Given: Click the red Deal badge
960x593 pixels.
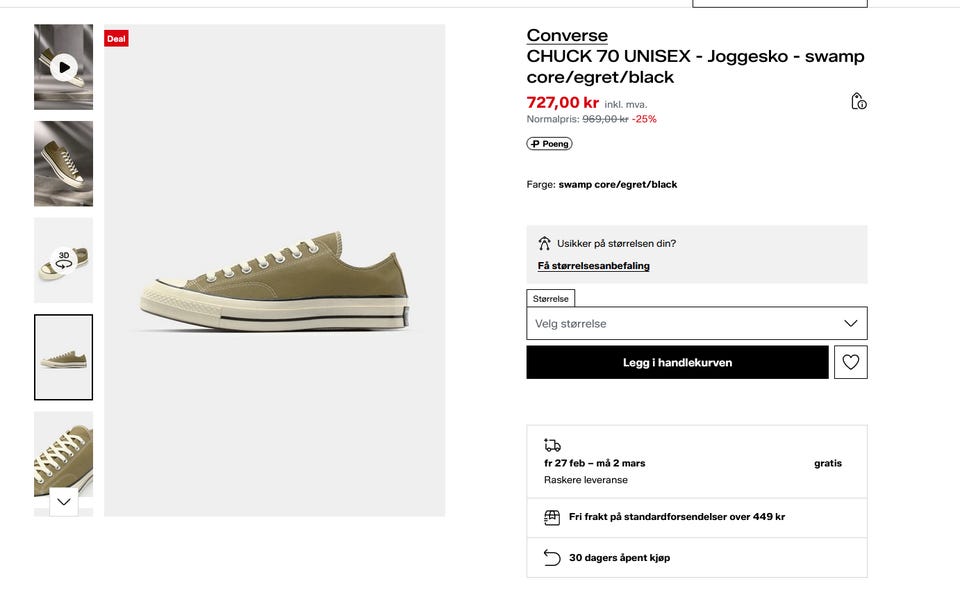Looking at the screenshot, I should tap(116, 39).
